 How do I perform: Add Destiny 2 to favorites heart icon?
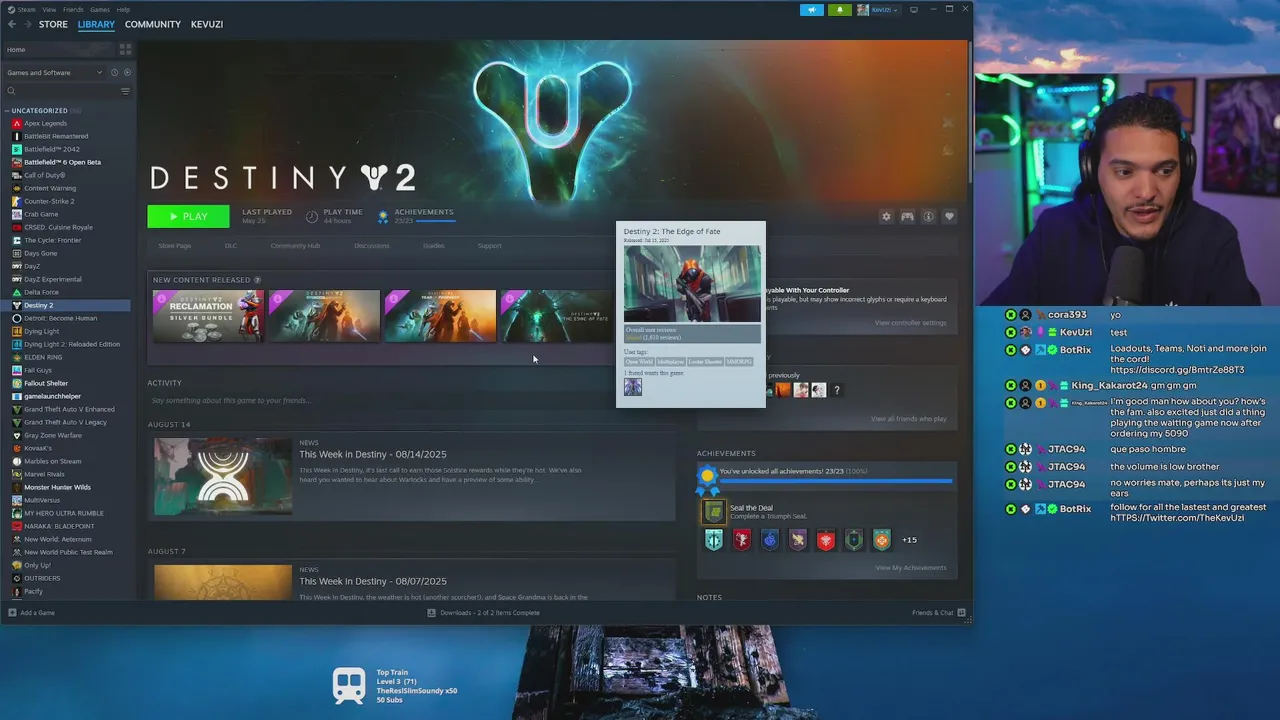(x=949, y=216)
